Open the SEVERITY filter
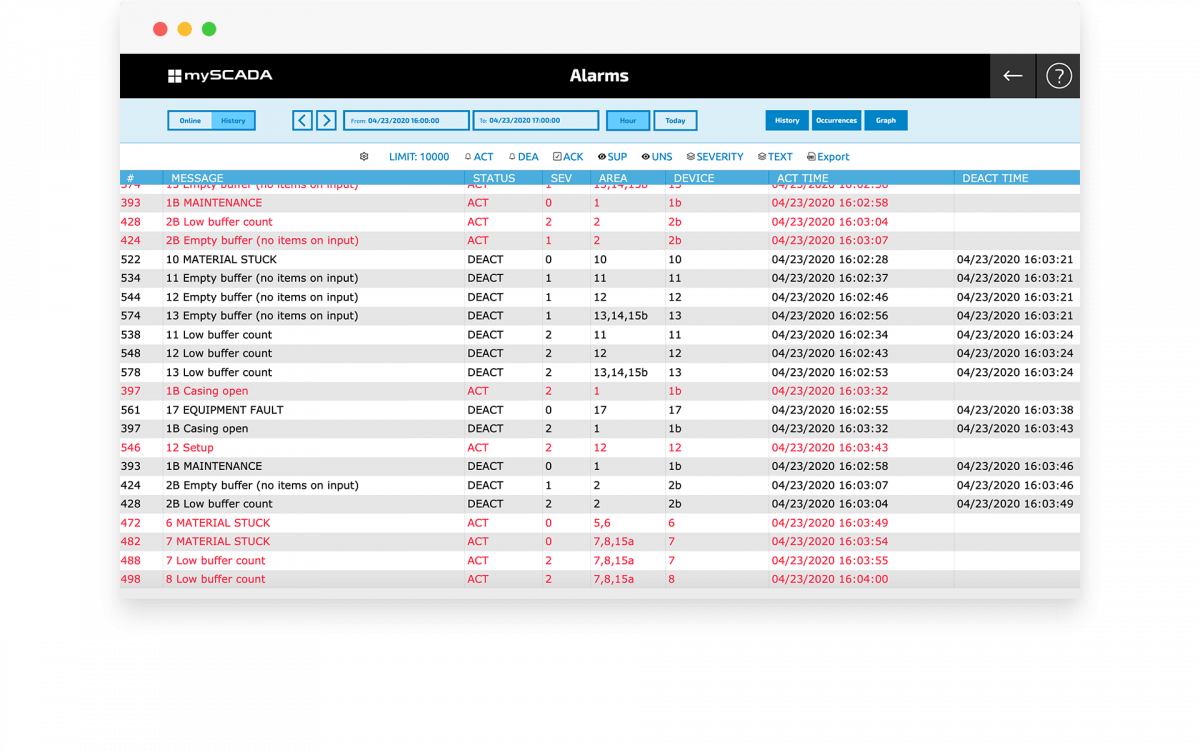 pos(715,157)
